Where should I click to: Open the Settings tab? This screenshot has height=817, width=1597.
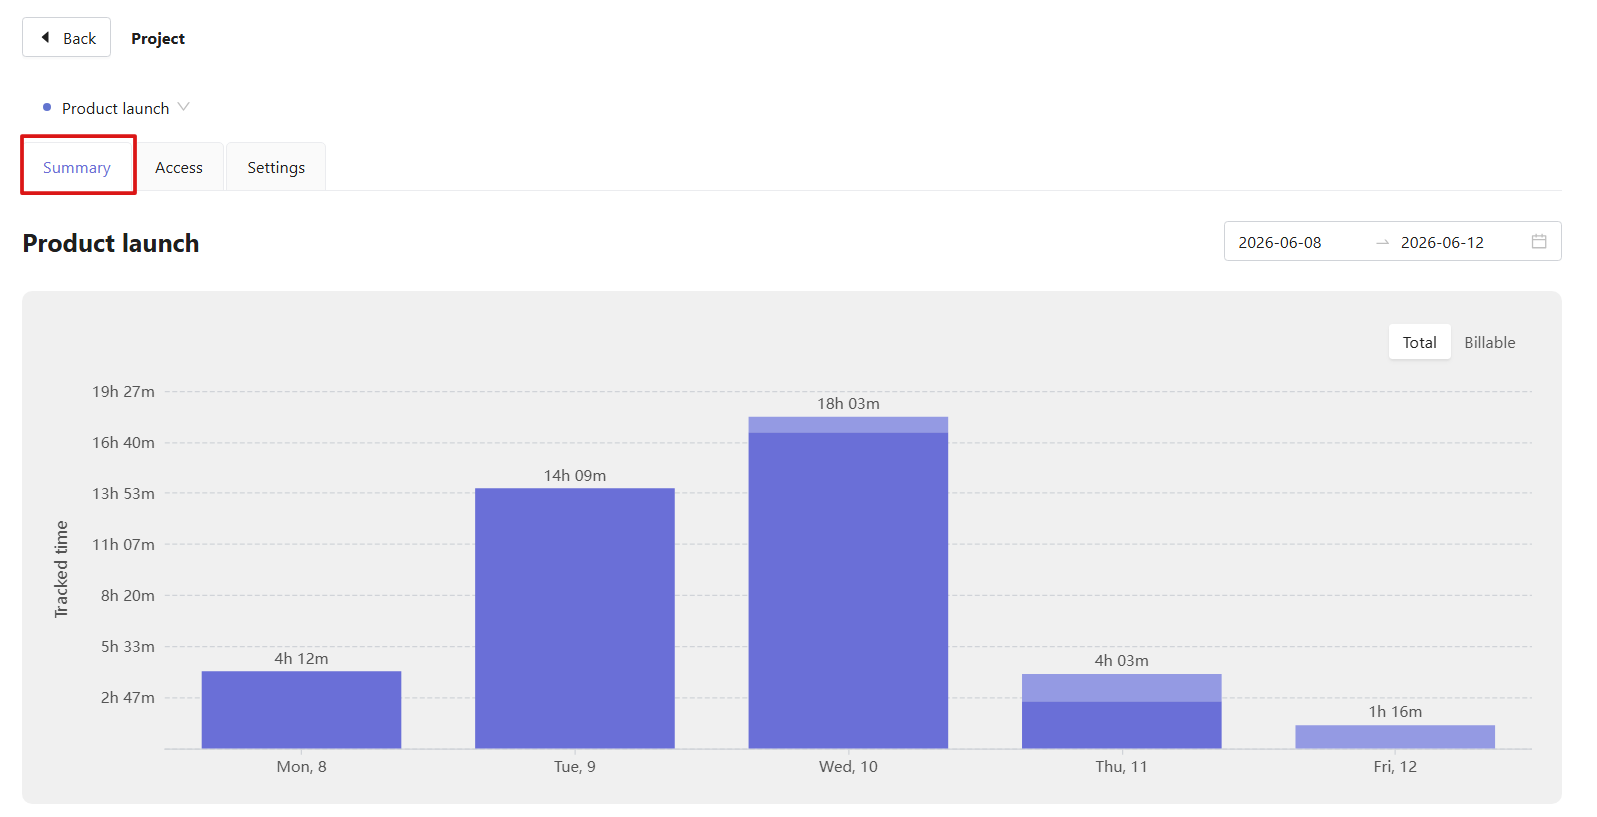[276, 167]
